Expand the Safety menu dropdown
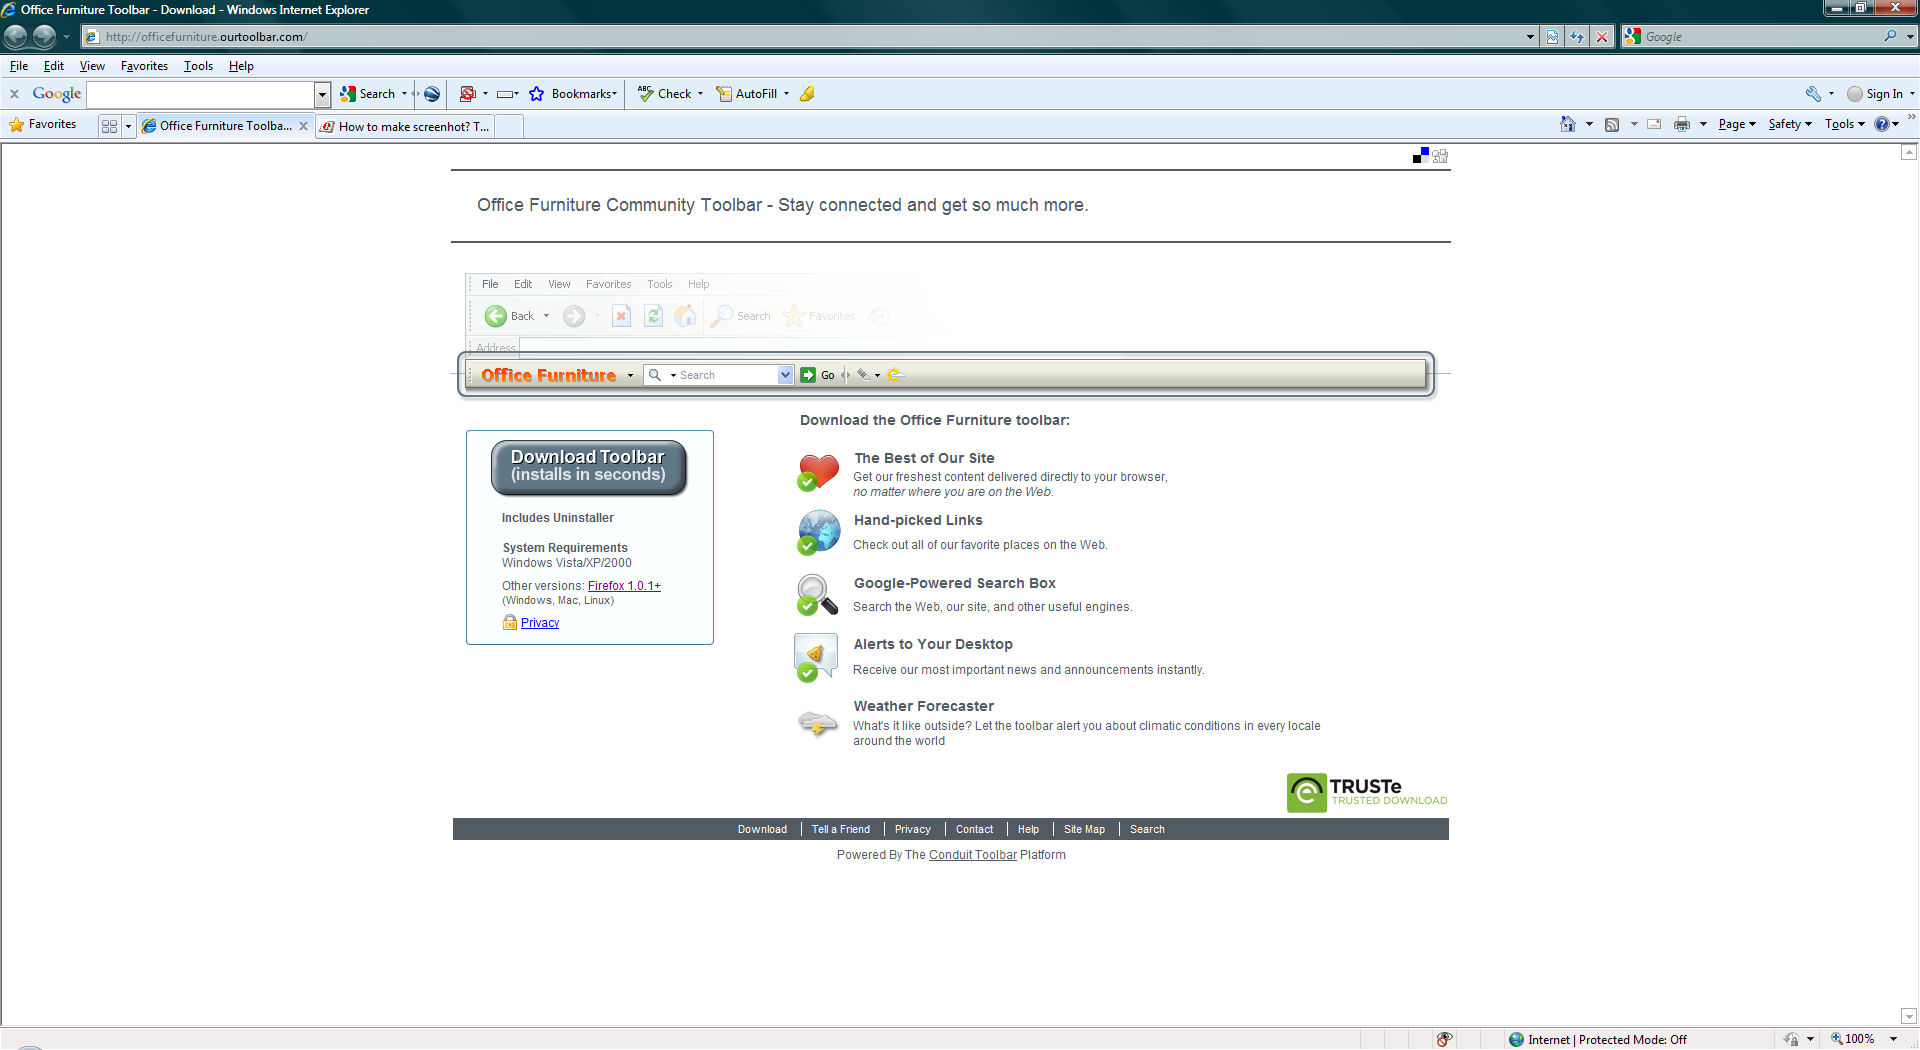 (1790, 124)
